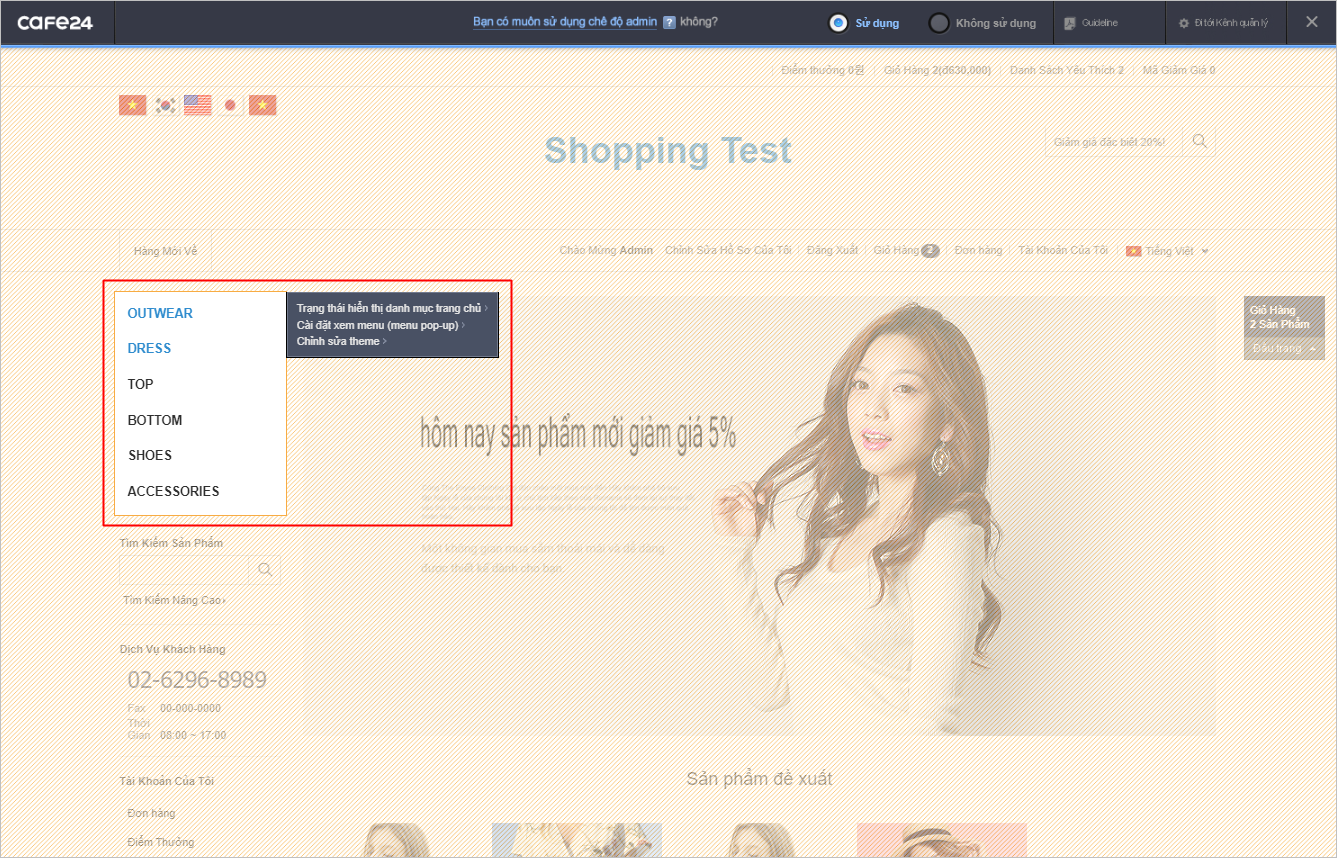The width and height of the screenshot is (1337, 858).
Task: Select the United States flag icon
Action: pos(197,105)
